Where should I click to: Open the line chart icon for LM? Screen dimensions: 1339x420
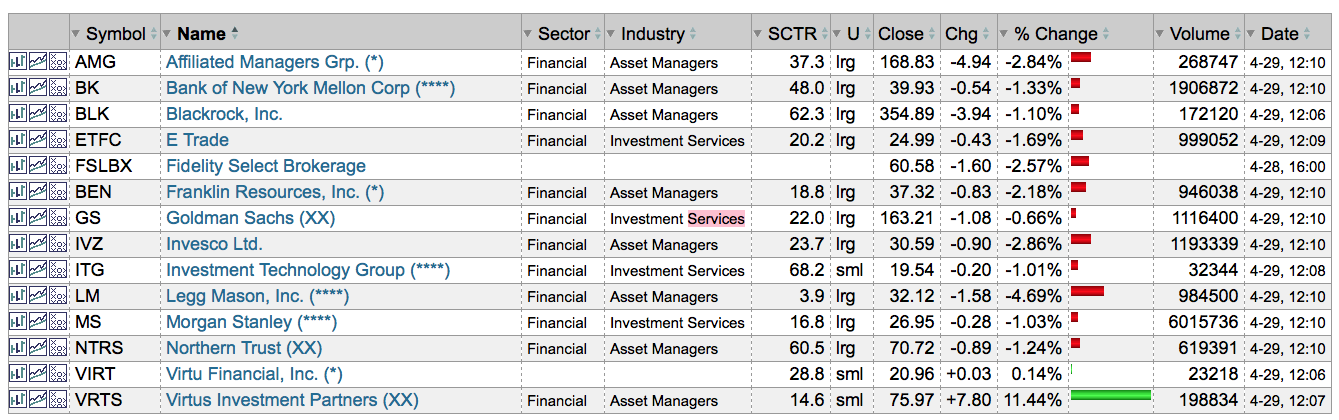[38, 296]
